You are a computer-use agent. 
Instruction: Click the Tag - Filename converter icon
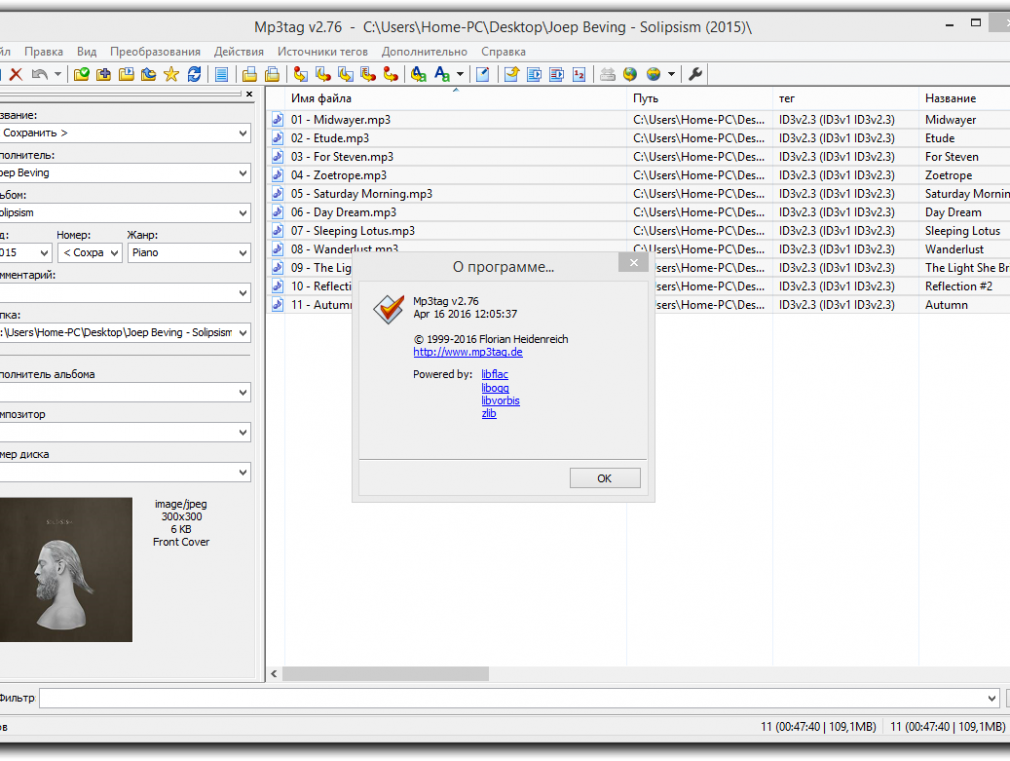coord(300,74)
